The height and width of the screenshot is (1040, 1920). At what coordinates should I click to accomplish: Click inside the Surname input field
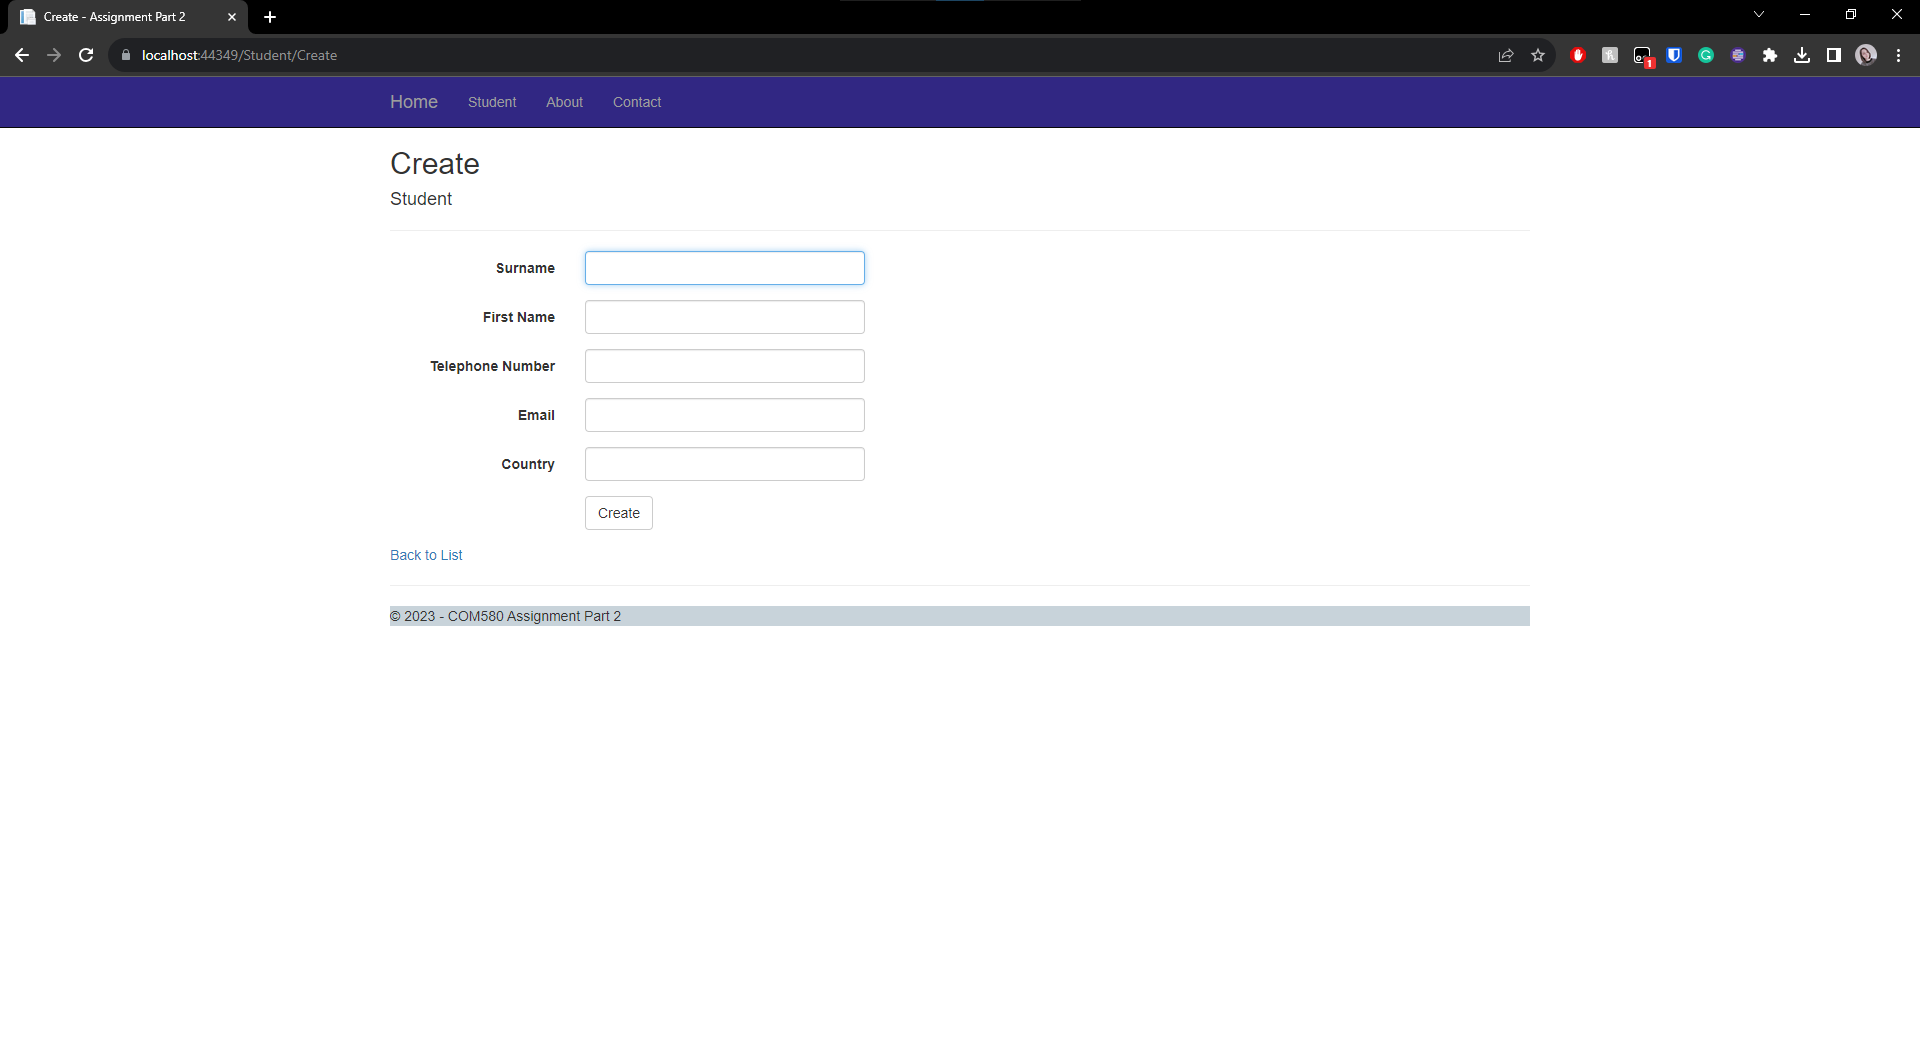[x=724, y=267]
